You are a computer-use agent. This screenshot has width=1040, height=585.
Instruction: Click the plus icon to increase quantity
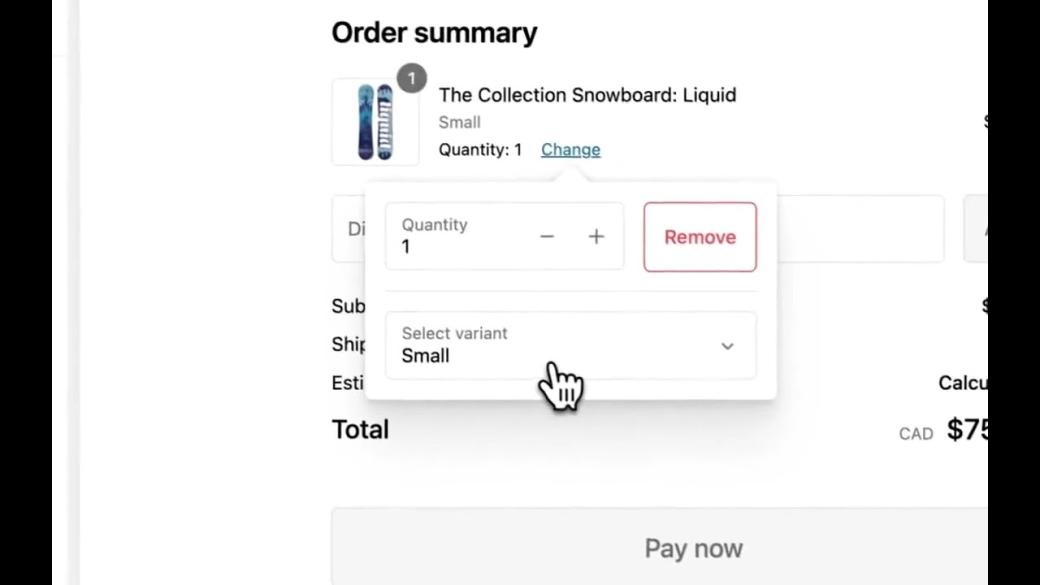coord(596,236)
